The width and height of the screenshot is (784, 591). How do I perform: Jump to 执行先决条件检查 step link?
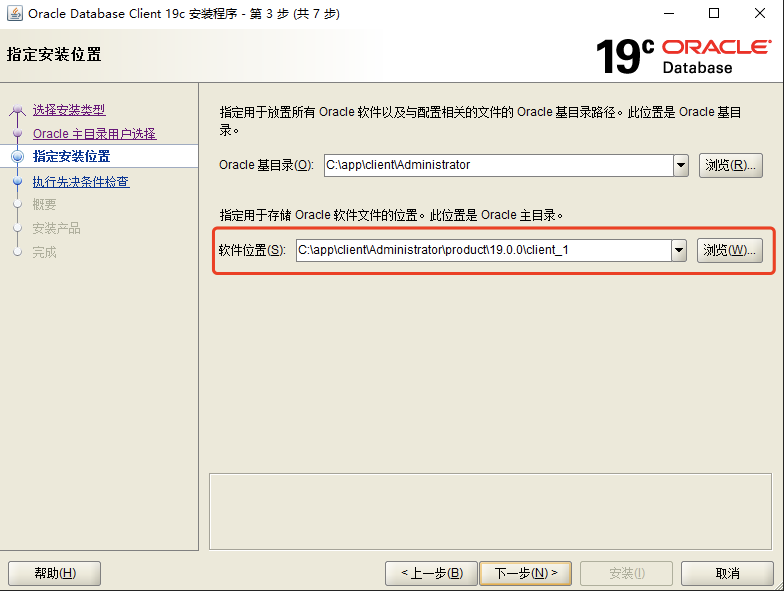click(81, 182)
